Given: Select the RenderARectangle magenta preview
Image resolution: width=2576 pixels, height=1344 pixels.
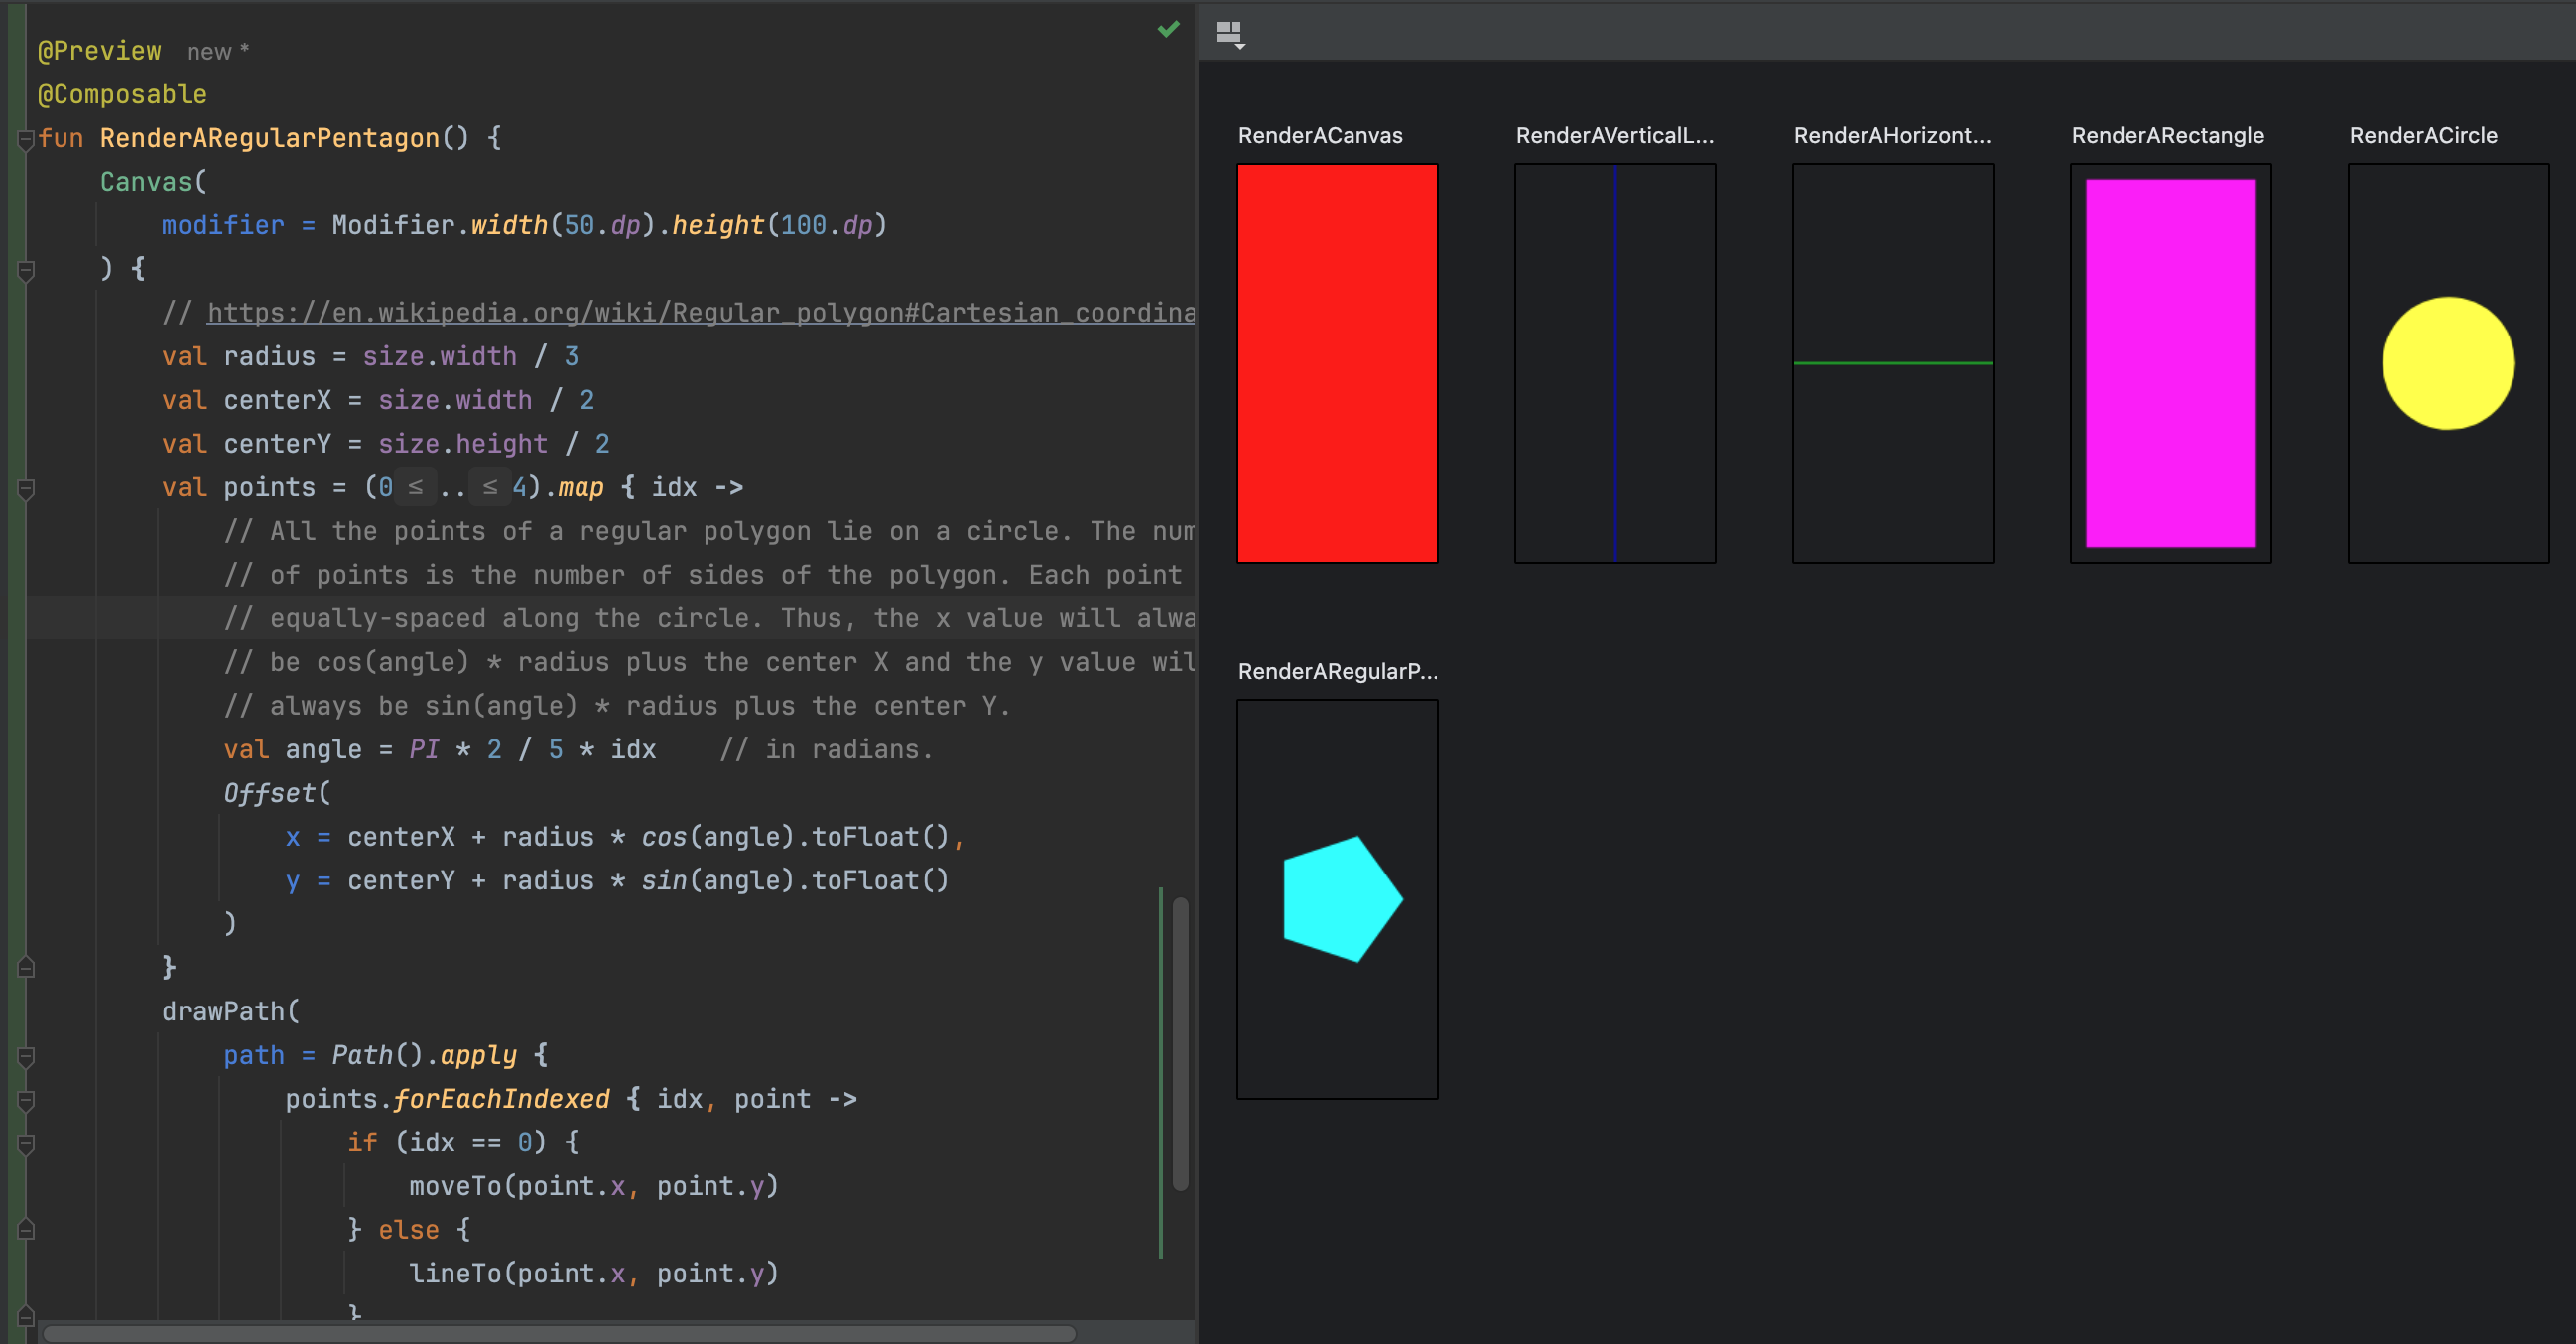Looking at the screenshot, I should (x=2171, y=363).
